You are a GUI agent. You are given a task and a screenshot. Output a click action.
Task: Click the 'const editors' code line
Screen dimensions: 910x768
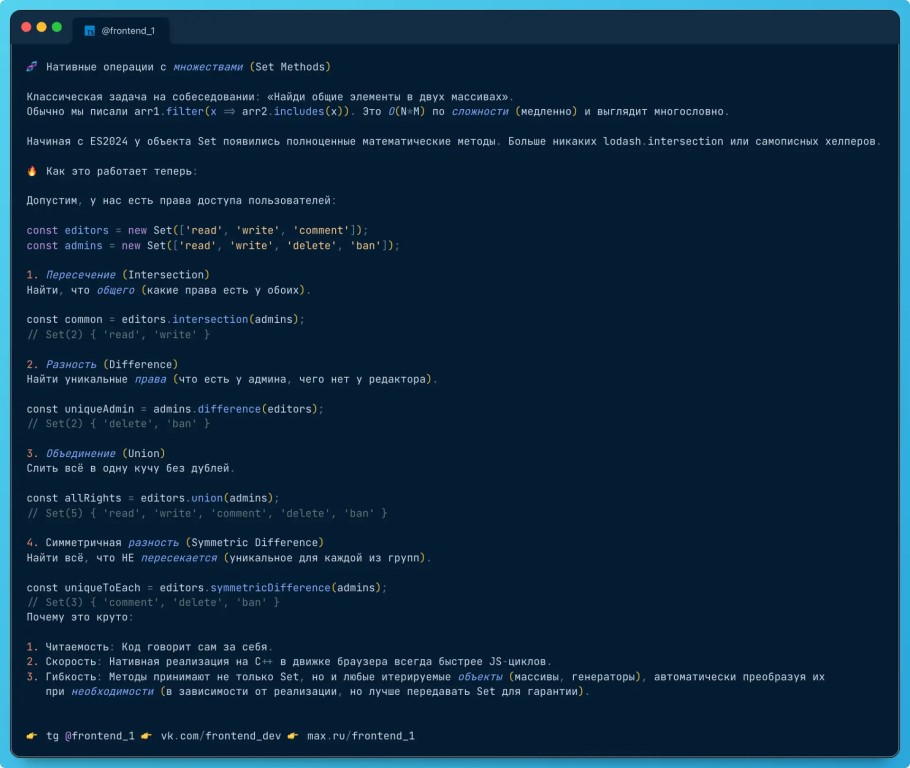197,230
